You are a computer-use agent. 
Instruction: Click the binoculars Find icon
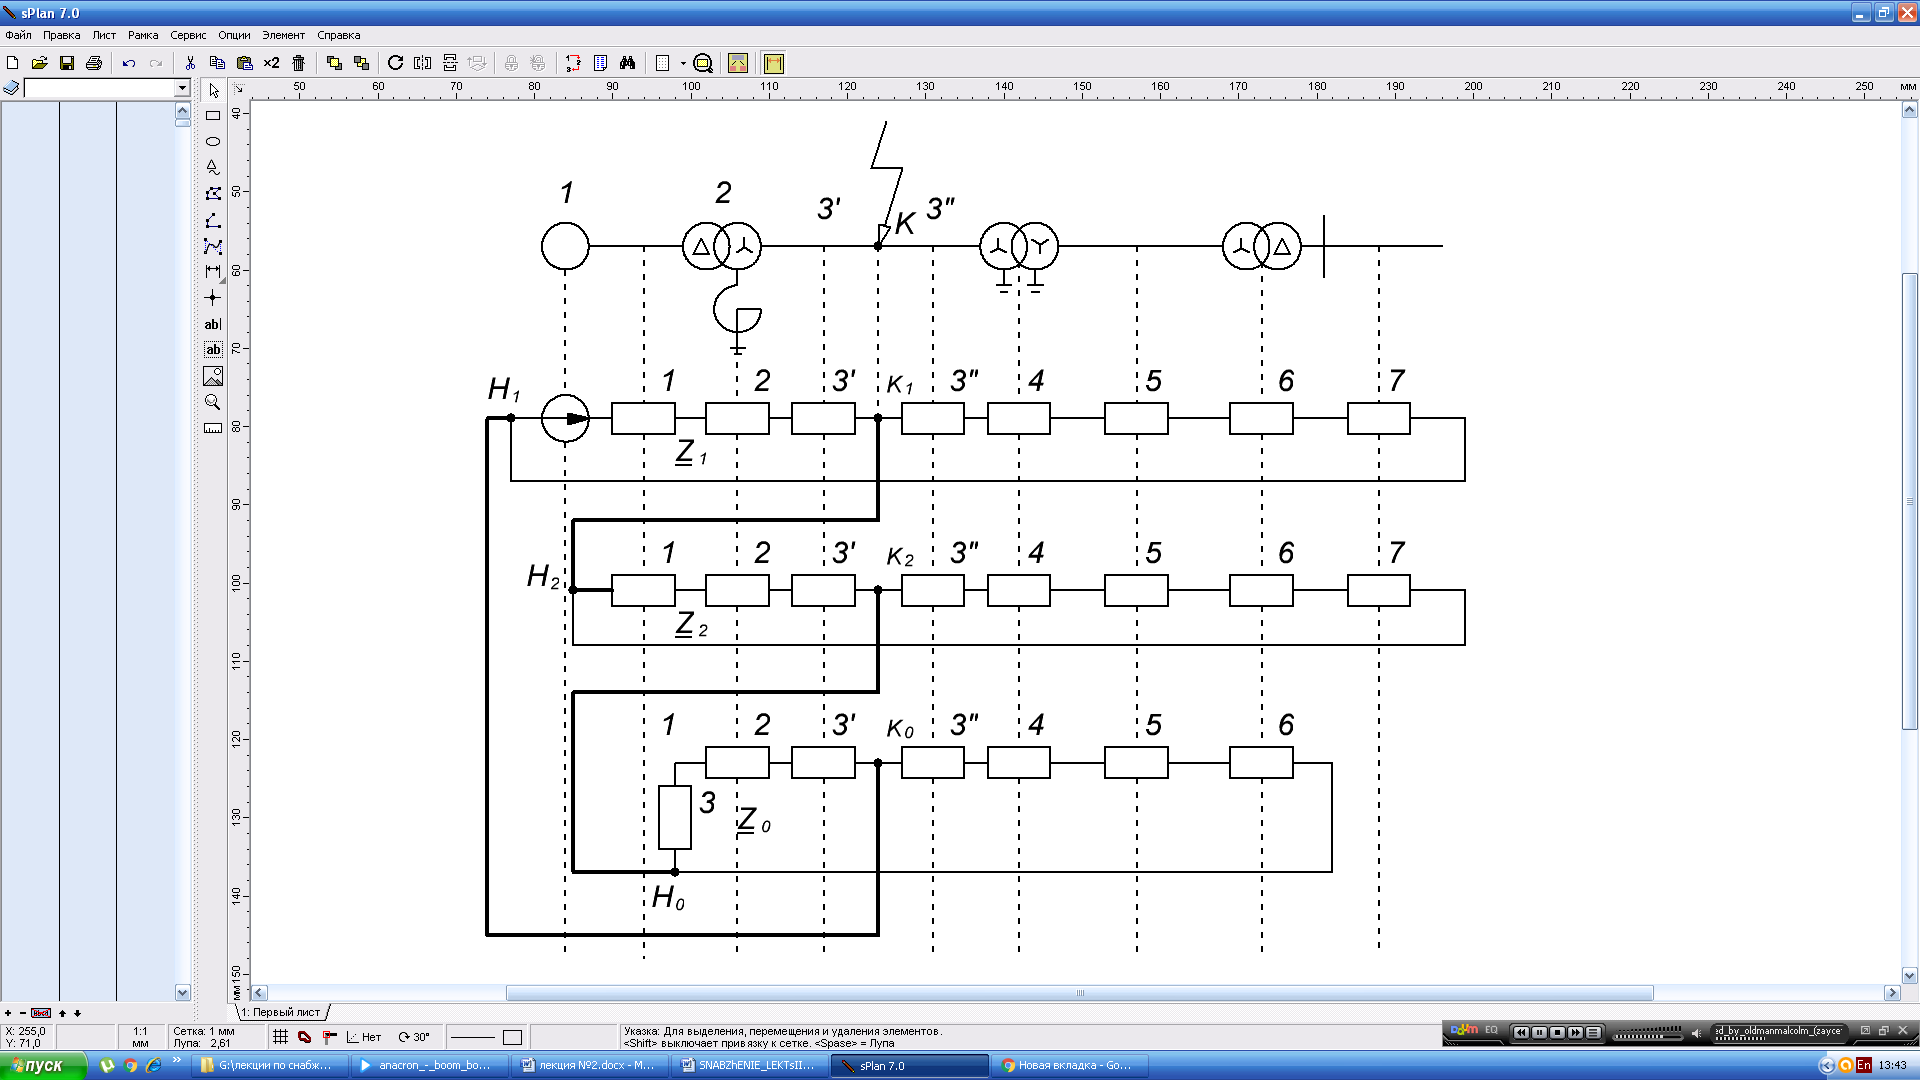click(627, 63)
